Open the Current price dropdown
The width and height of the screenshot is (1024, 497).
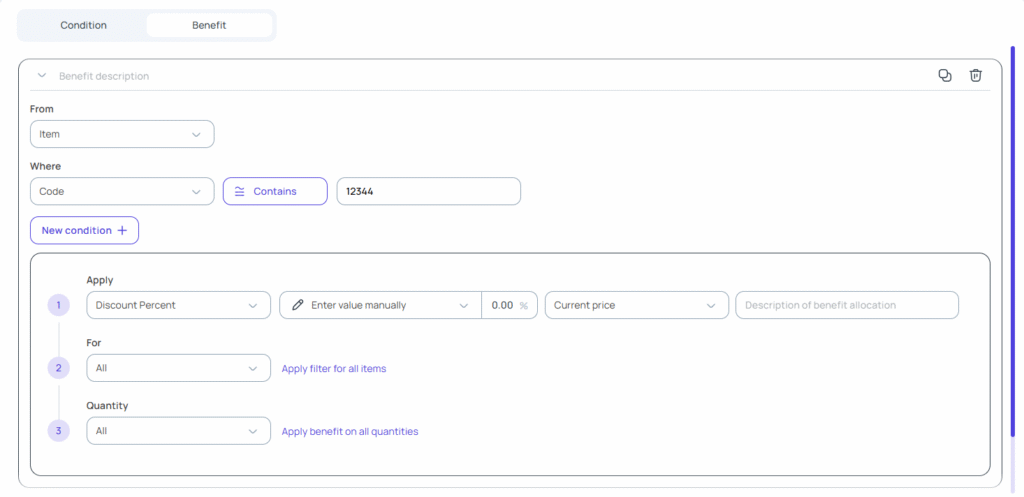[636, 305]
